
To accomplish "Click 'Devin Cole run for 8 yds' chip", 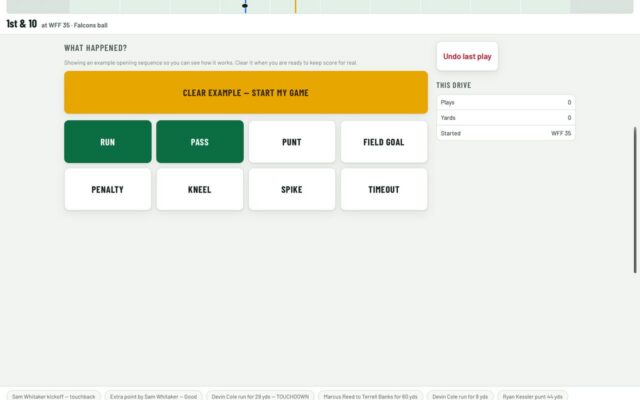I will [x=460, y=396].
